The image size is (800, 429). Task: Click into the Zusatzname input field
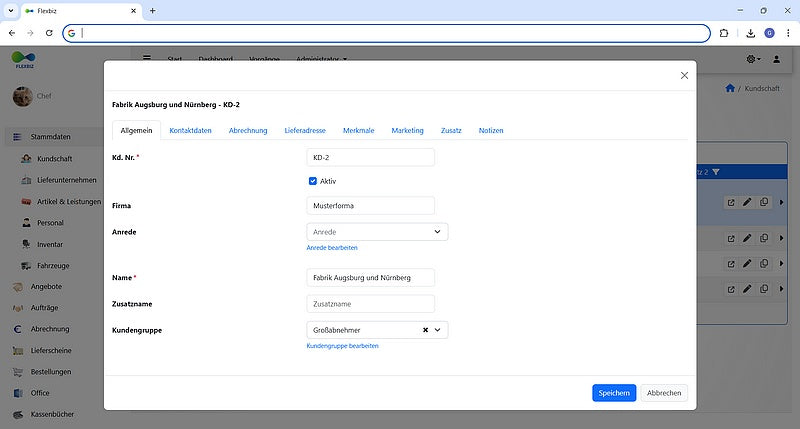370,303
